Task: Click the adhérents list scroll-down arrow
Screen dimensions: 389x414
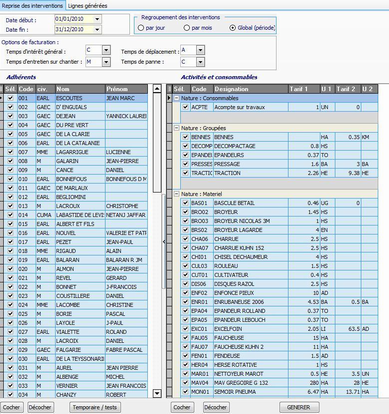Action: pos(157,393)
